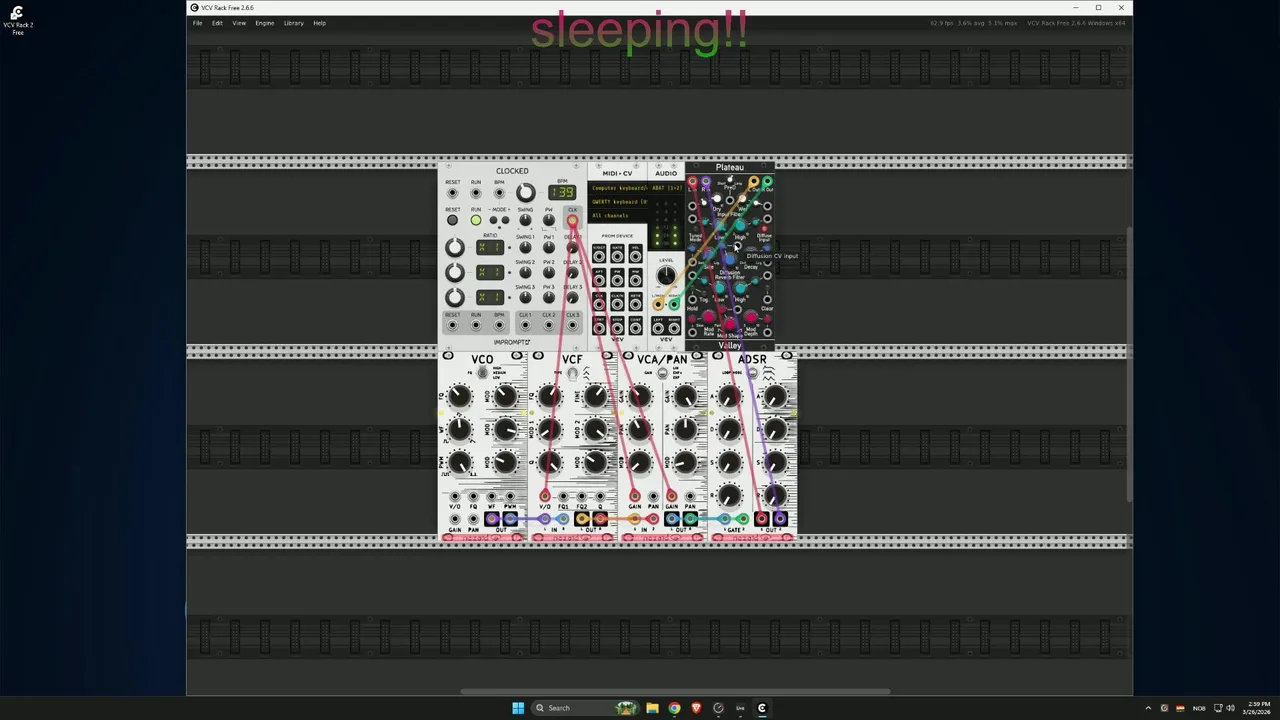This screenshot has width=1280, height=720.
Task: Open File Explorer from the taskbar
Action: pyautogui.click(x=652, y=708)
